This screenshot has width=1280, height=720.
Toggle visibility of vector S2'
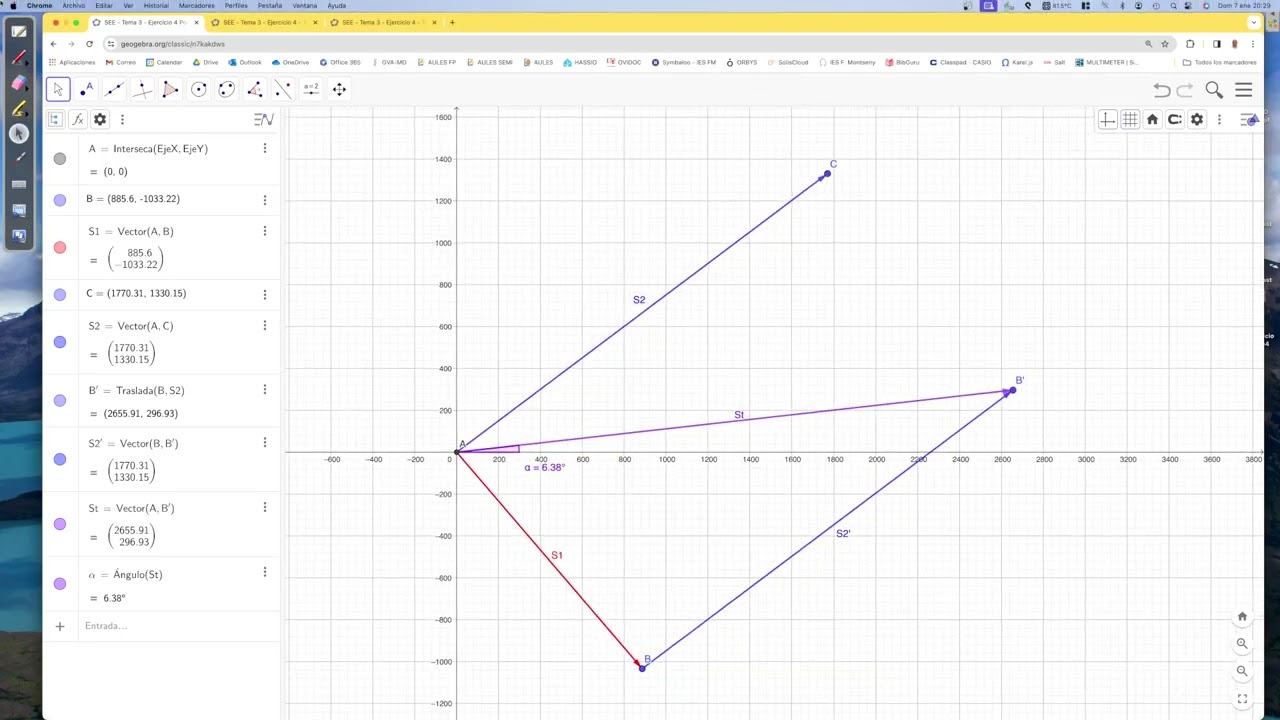(x=60, y=459)
